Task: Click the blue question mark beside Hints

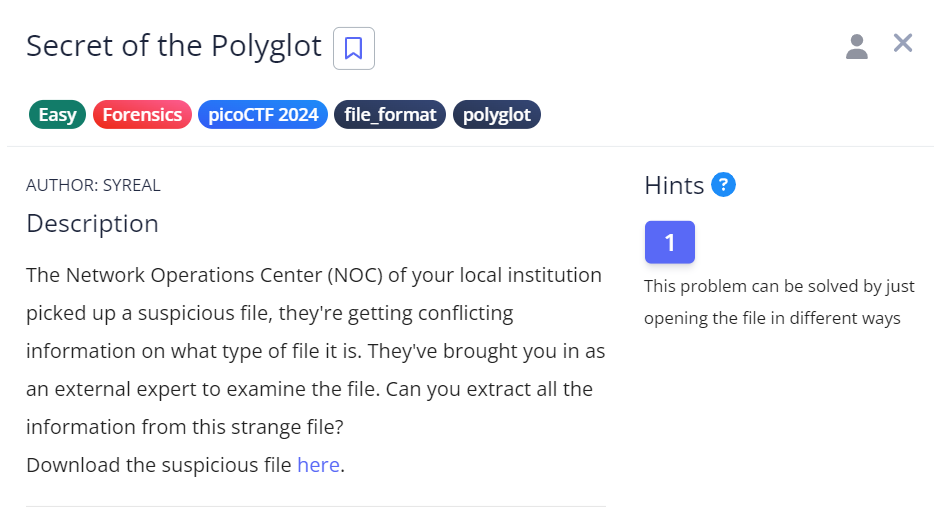Action: tap(723, 184)
